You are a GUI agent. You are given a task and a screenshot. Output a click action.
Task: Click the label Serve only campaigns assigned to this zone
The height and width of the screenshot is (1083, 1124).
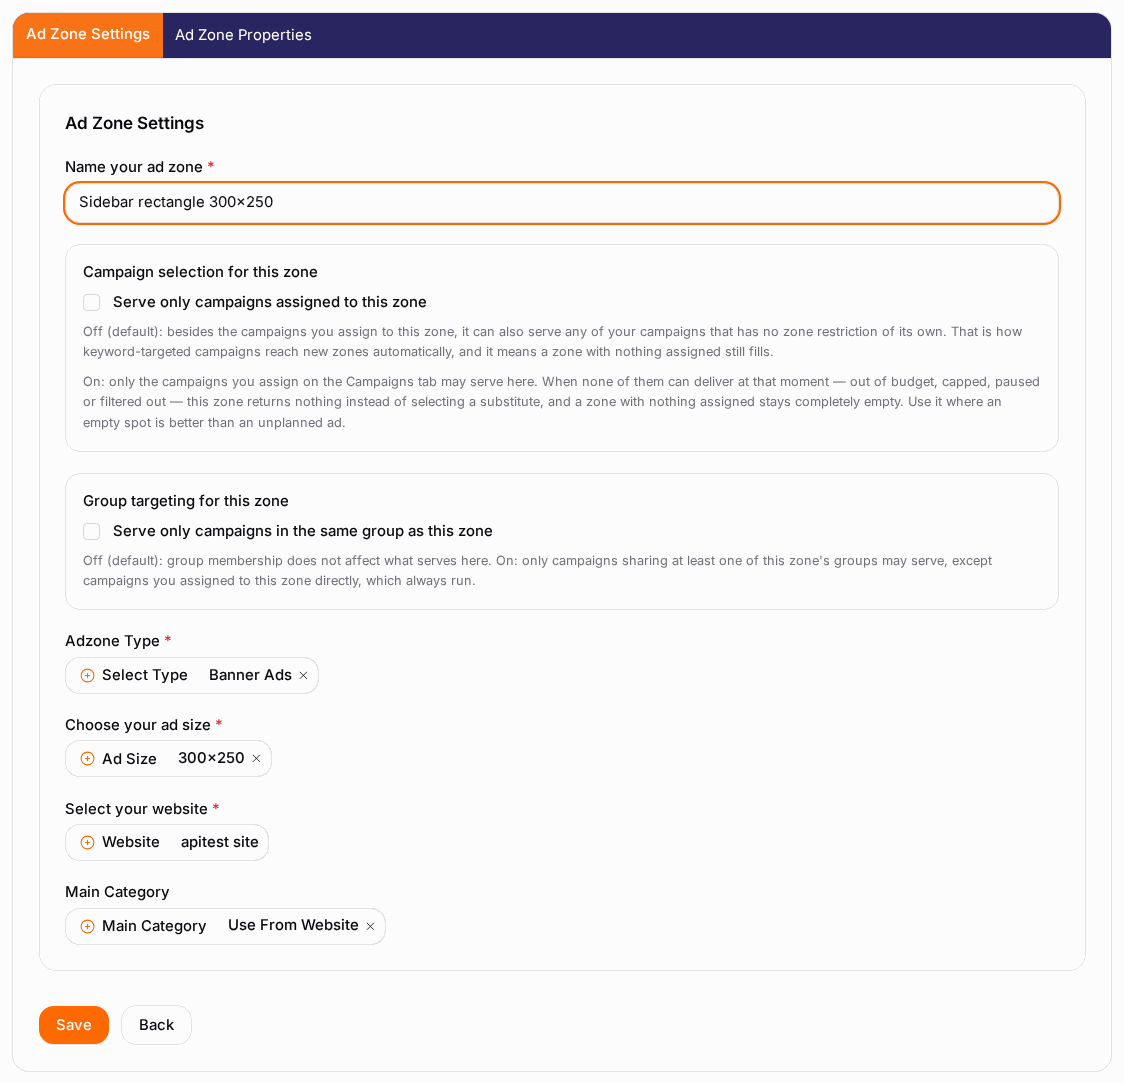click(270, 302)
